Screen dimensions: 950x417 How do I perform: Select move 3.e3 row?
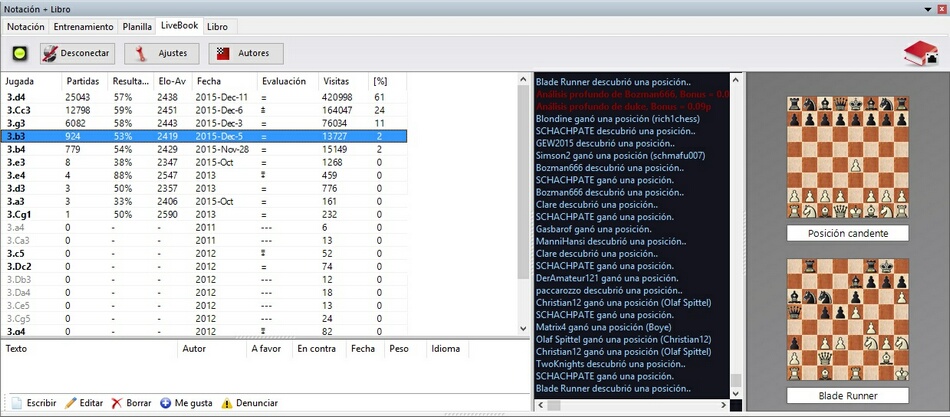click(204, 162)
